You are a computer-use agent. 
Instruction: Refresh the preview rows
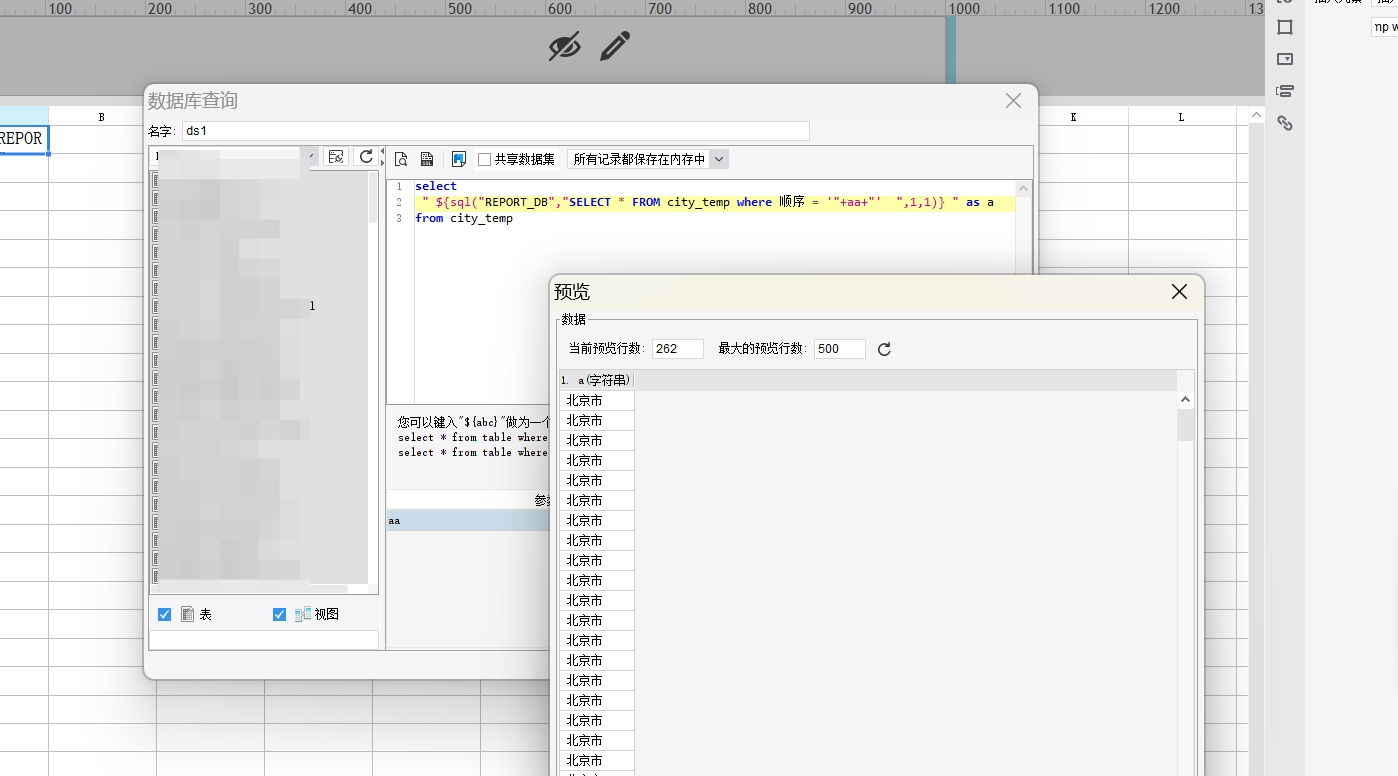884,349
